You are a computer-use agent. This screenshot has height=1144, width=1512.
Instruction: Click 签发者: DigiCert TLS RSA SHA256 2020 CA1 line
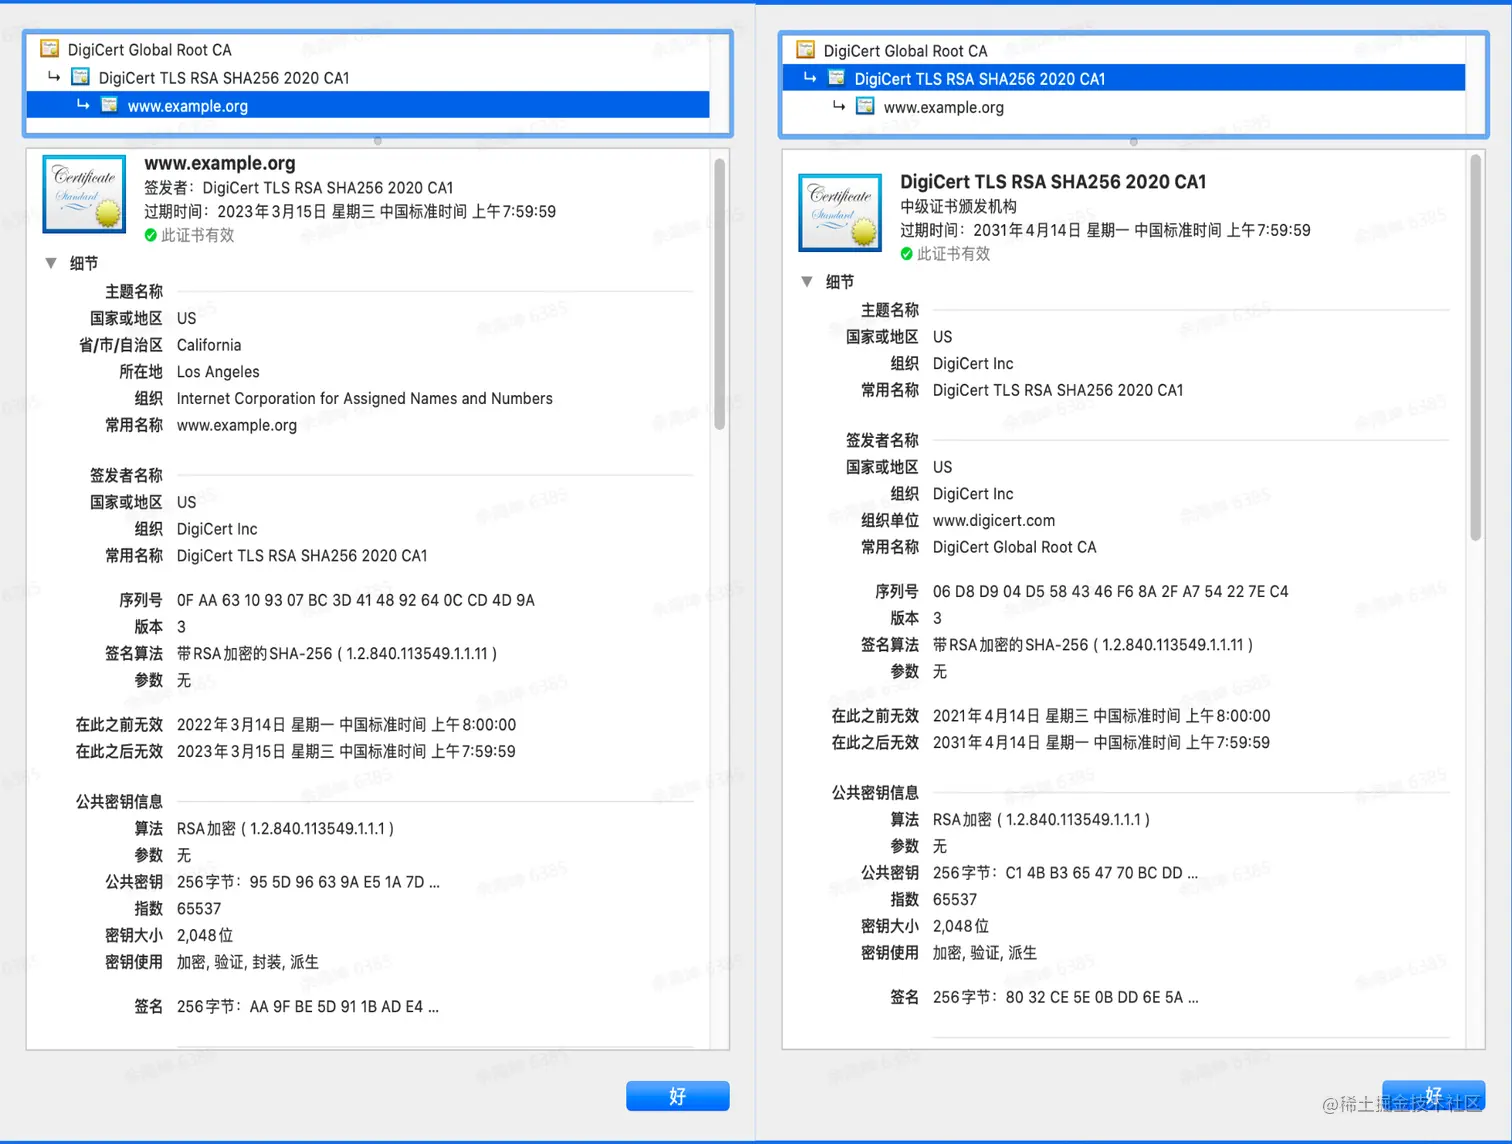click(299, 187)
